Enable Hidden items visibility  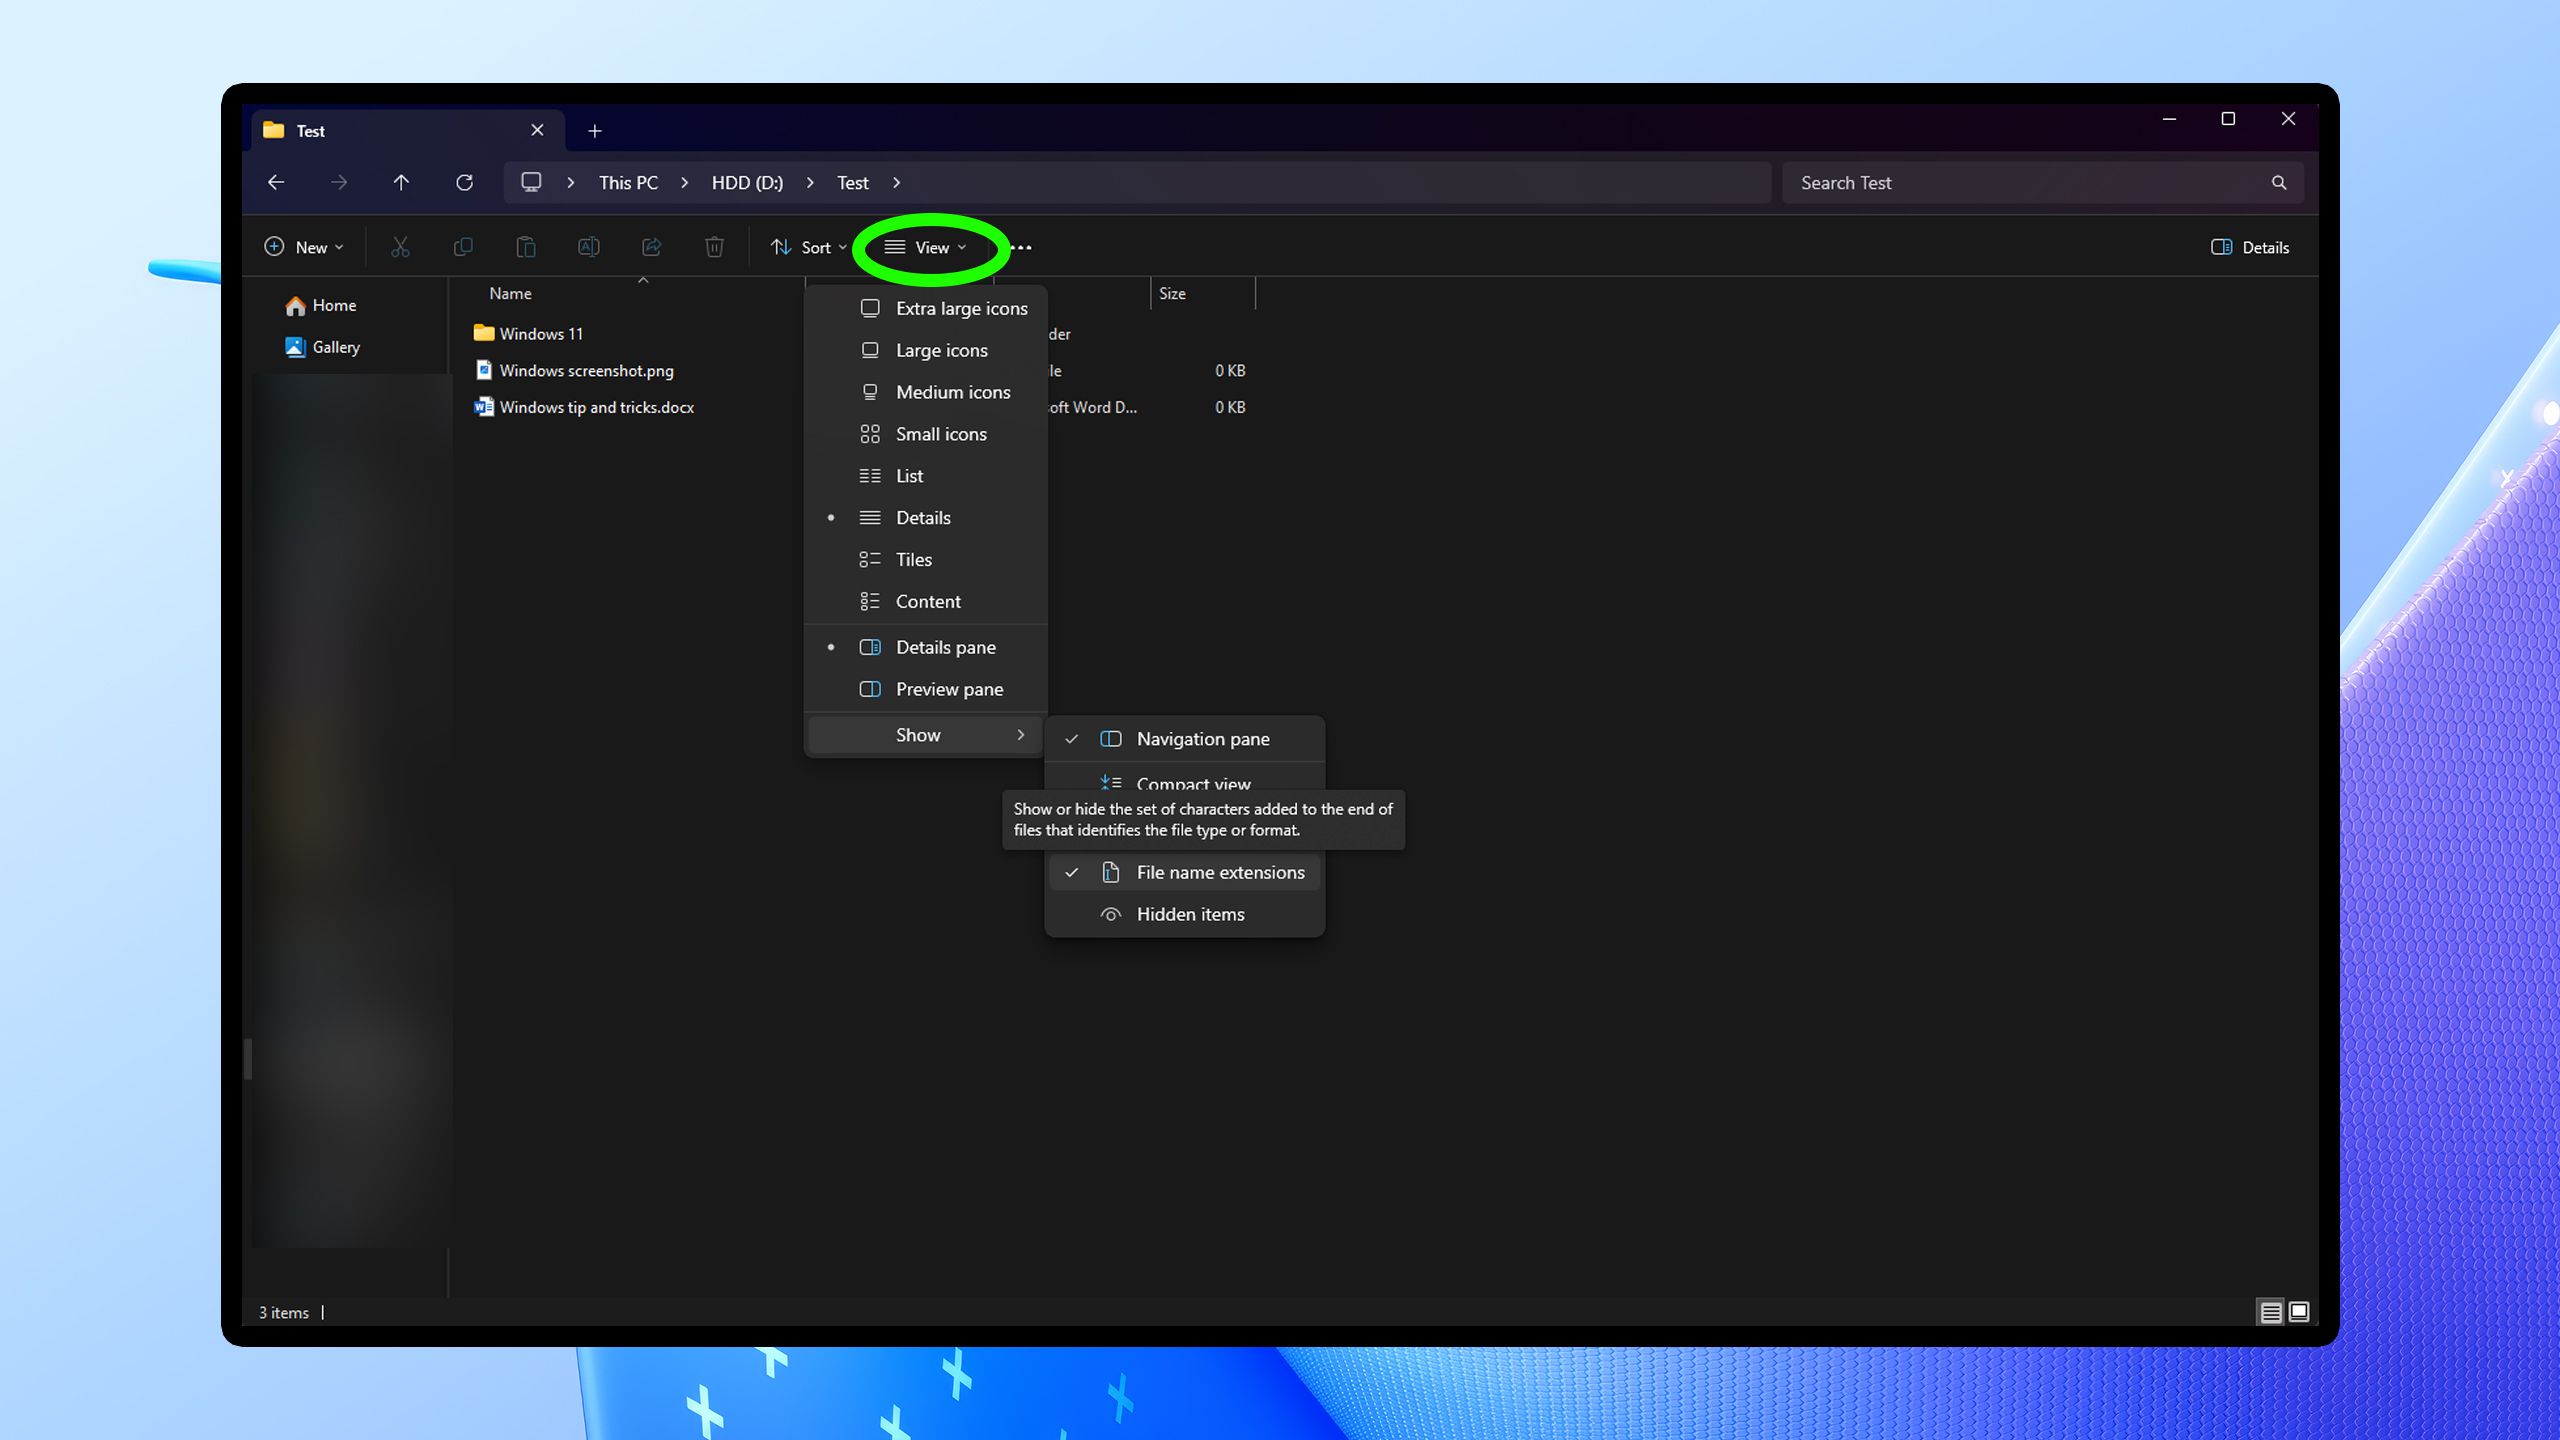[x=1190, y=915]
